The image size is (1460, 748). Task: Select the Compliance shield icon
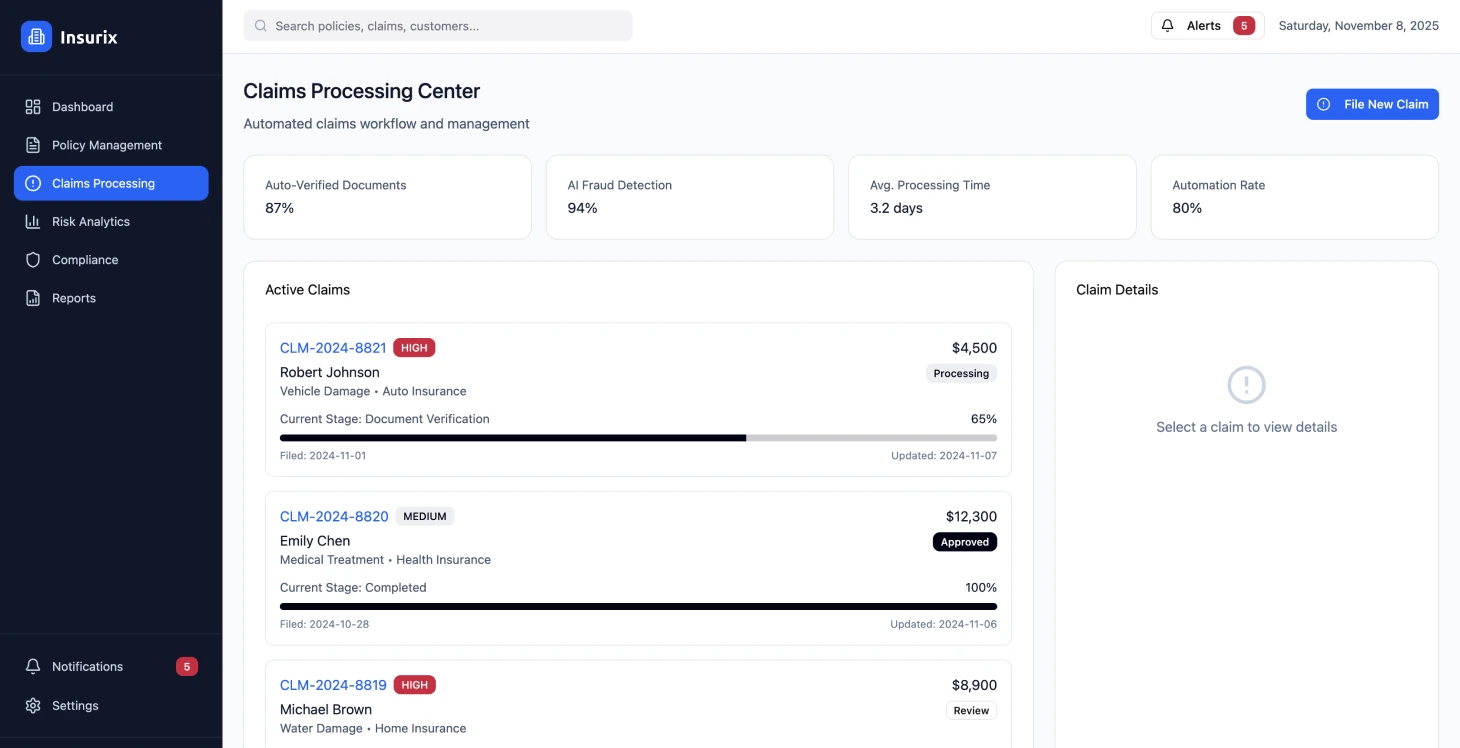(33, 259)
